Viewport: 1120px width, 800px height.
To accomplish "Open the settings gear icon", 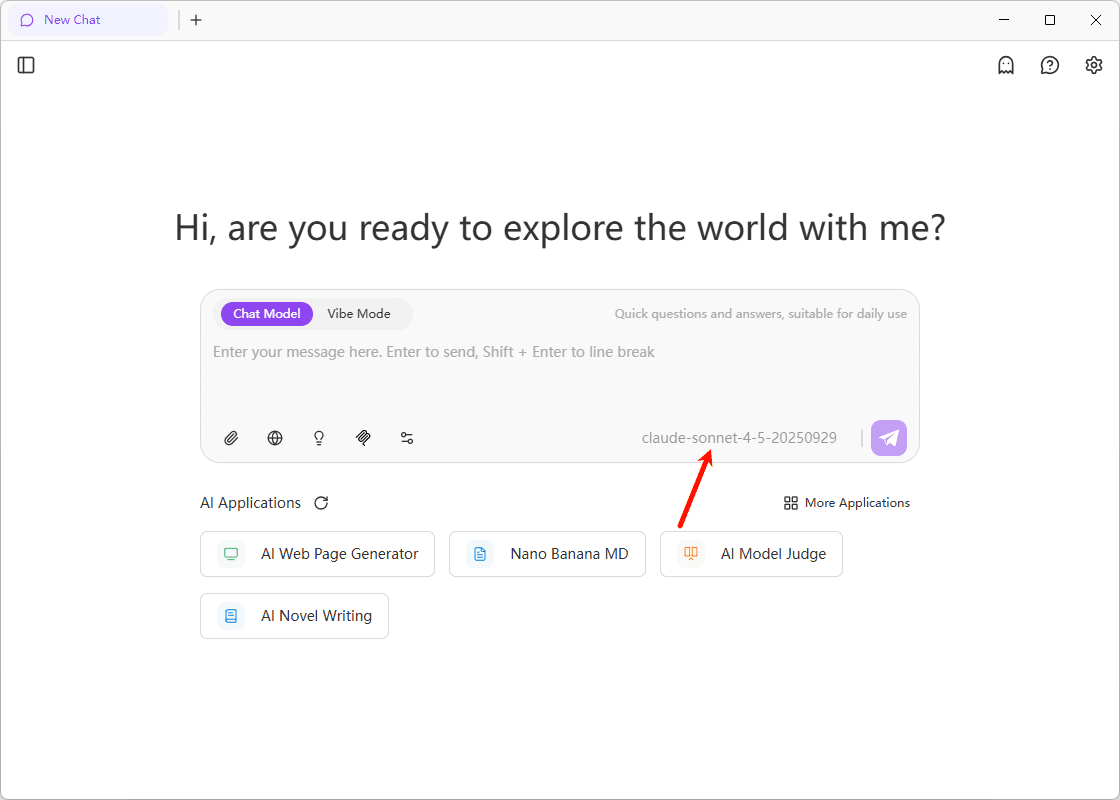I will click(x=1093, y=65).
